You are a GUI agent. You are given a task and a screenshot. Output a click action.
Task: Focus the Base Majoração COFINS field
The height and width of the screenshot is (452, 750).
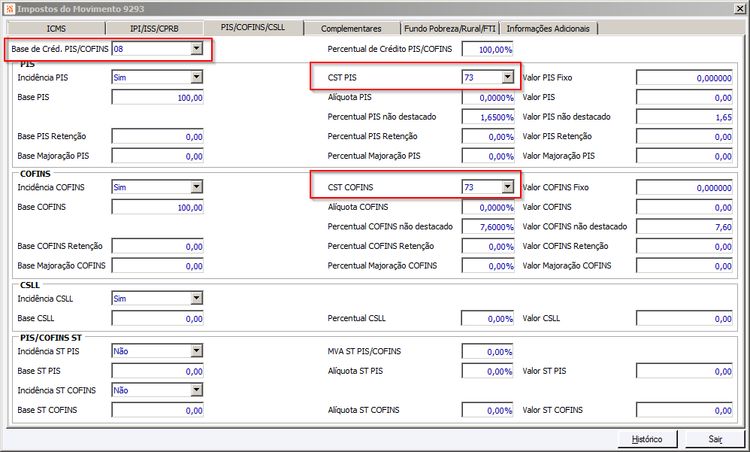[x=157, y=266]
